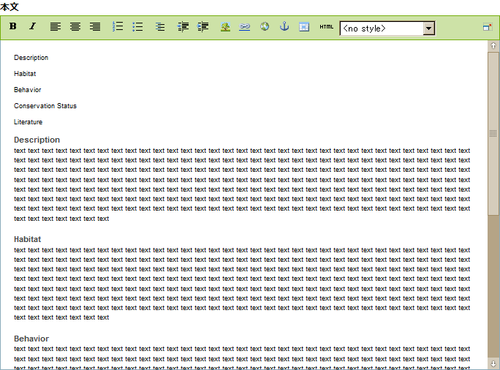Center align the text
Screen dimensions: 500x370
75,27
